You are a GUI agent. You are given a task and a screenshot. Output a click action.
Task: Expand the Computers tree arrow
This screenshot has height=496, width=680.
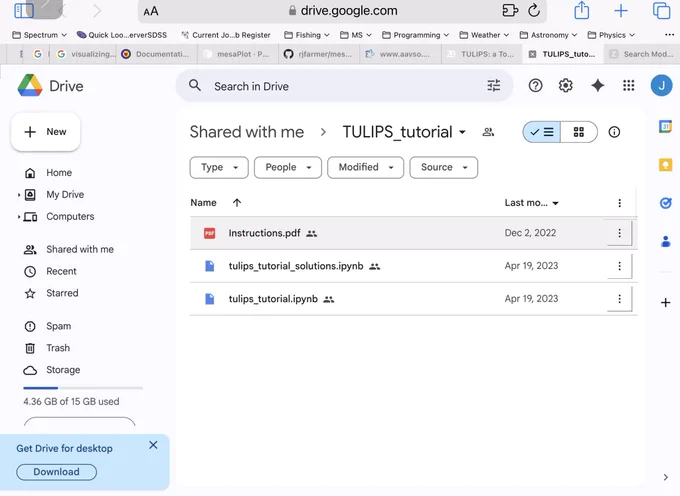tap(19, 217)
